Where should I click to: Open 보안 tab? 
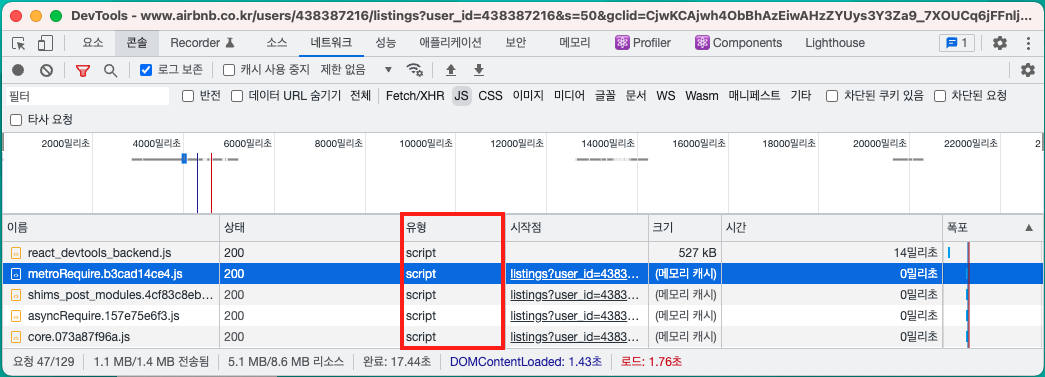click(515, 43)
